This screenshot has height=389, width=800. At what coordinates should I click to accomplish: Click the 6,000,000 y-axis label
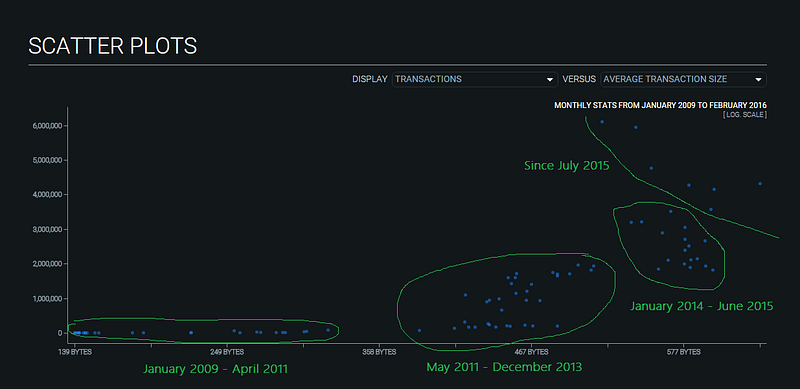click(x=47, y=126)
